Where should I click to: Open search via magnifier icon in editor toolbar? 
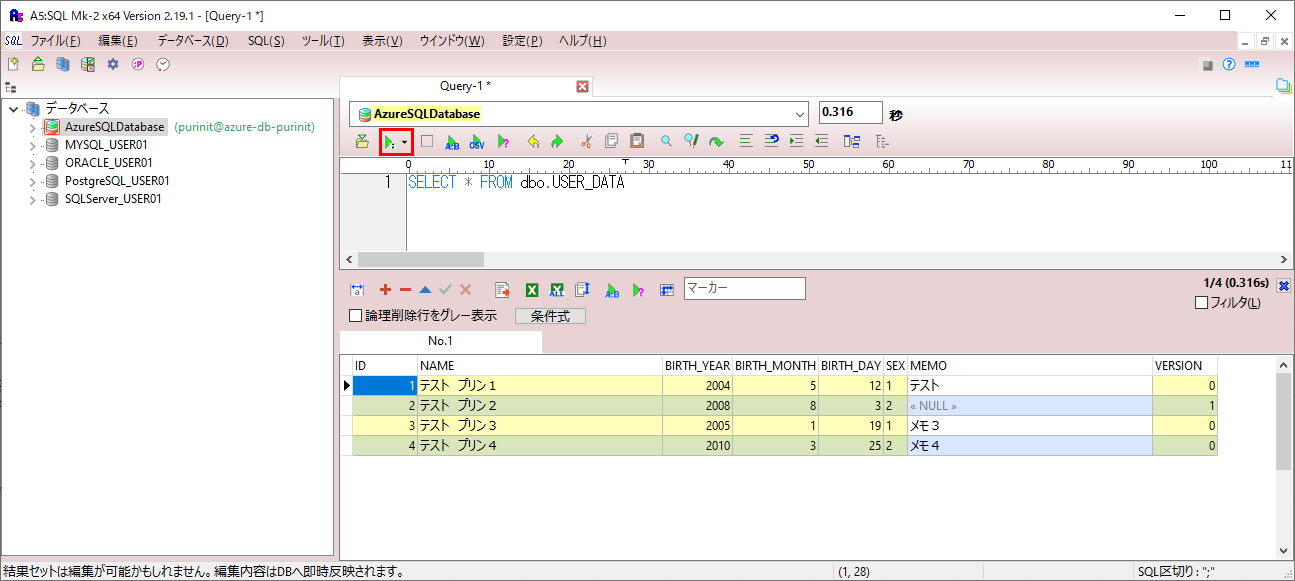pos(666,141)
